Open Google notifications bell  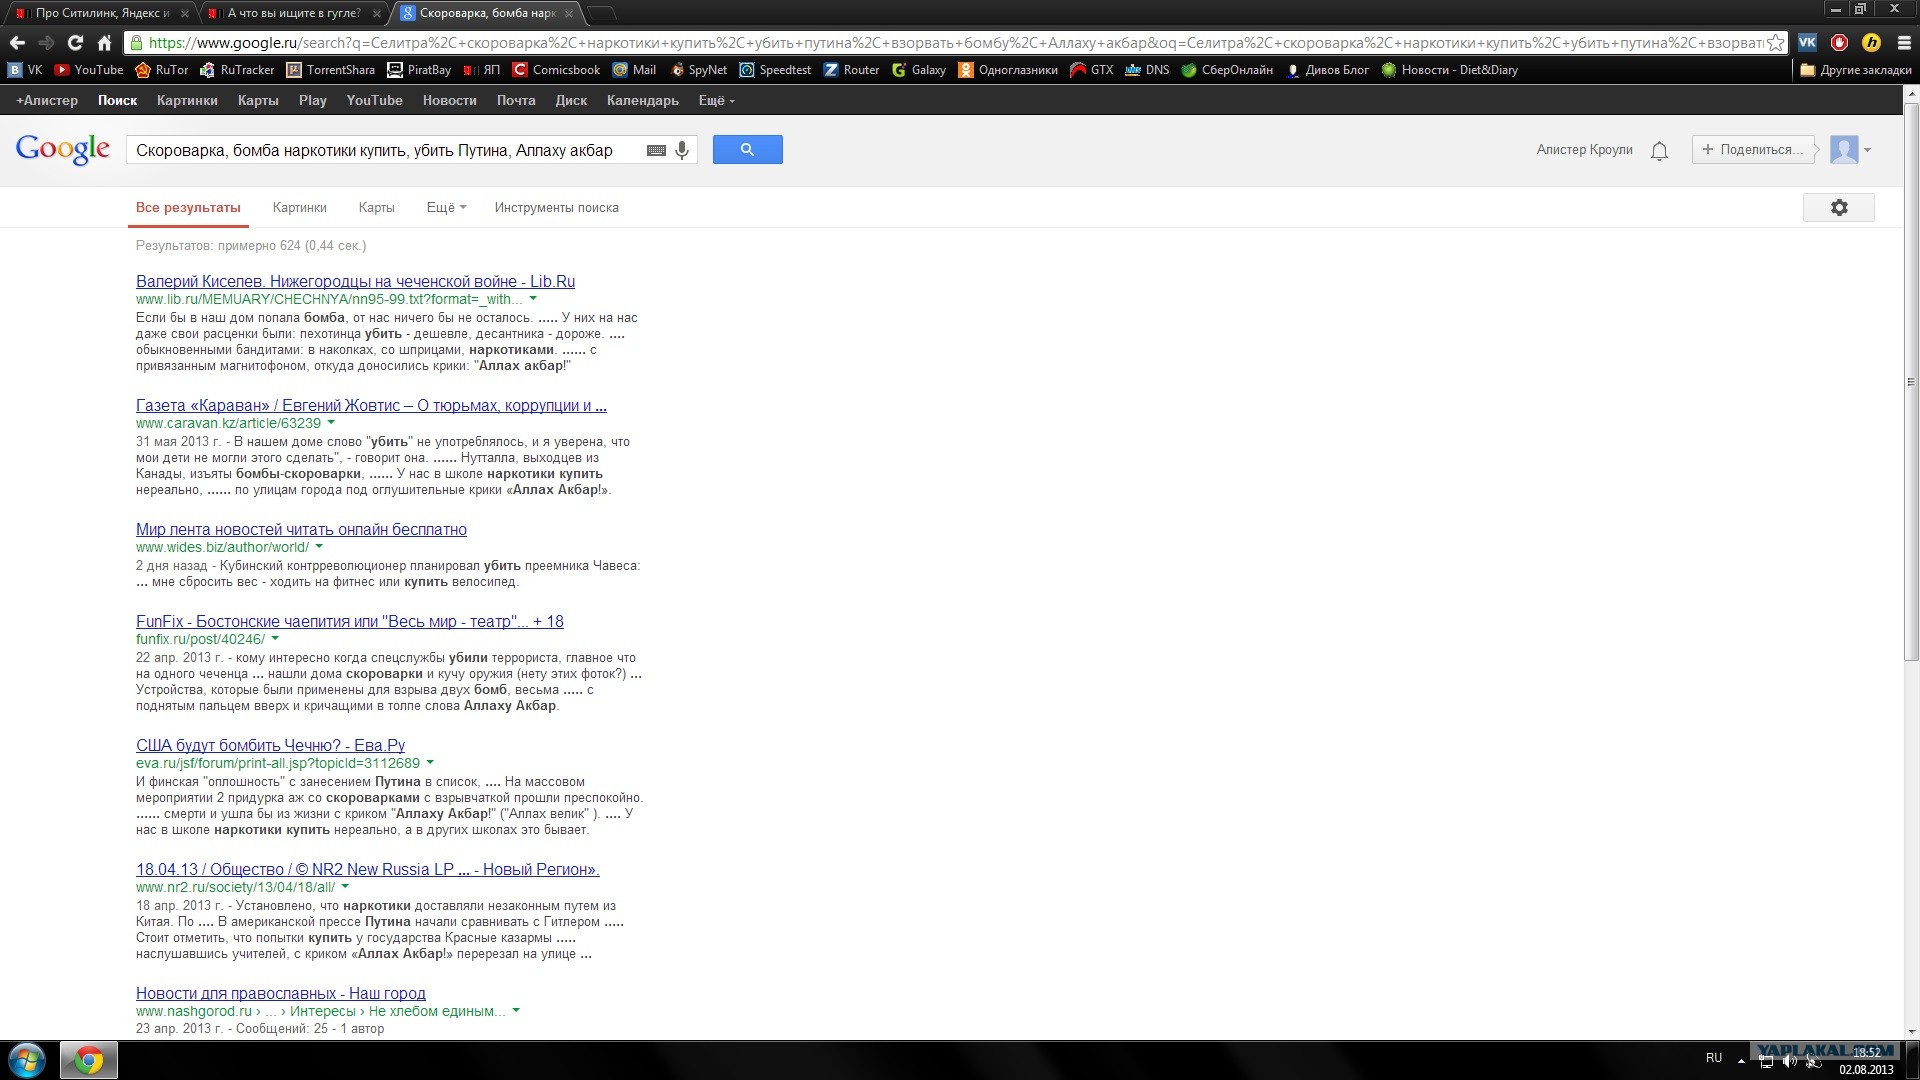pos(1659,151)
